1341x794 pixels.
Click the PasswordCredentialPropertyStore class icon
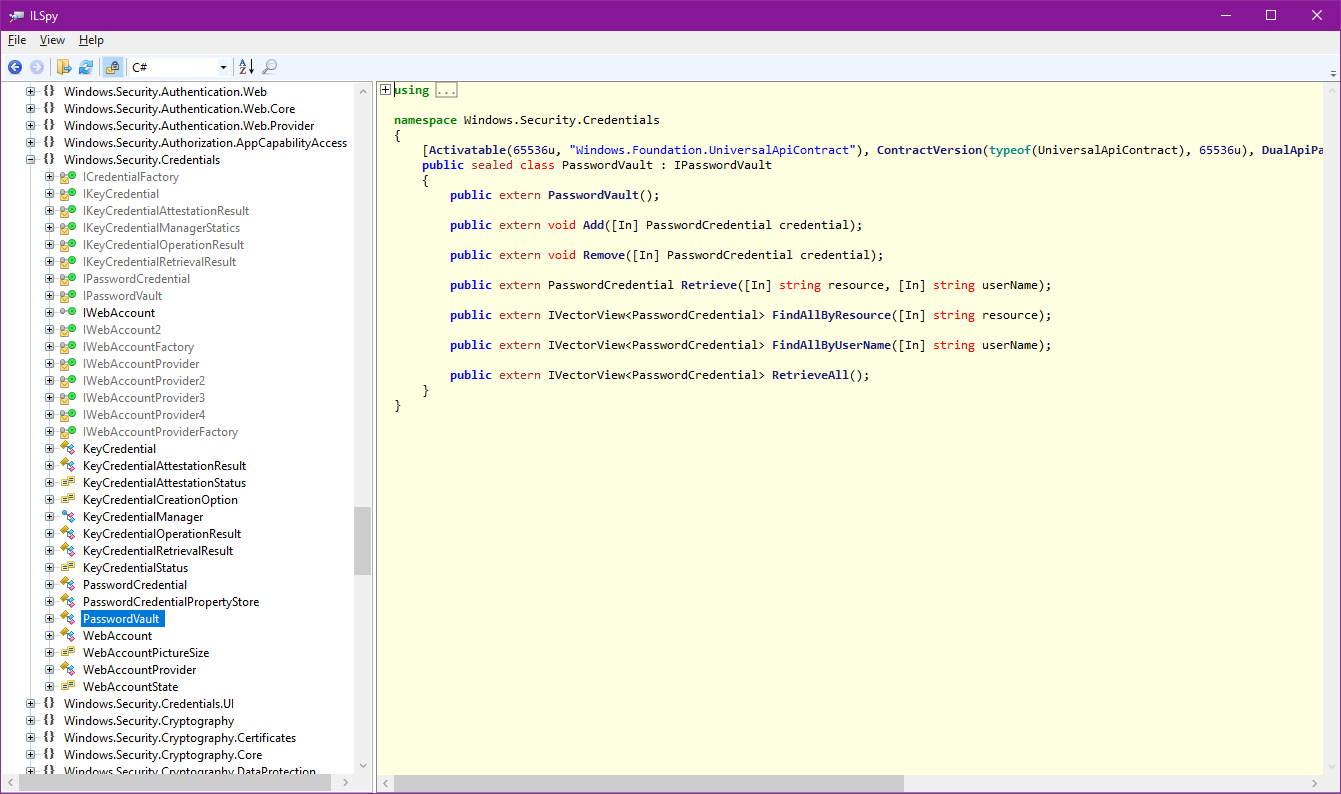point(68,602)
